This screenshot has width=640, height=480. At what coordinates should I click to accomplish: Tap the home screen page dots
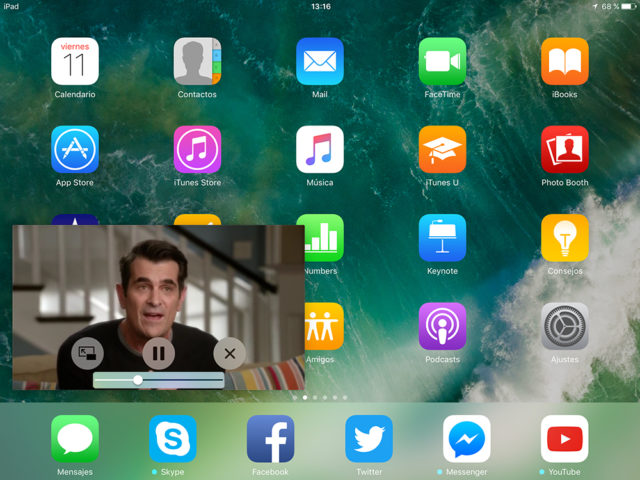[320, 397]
